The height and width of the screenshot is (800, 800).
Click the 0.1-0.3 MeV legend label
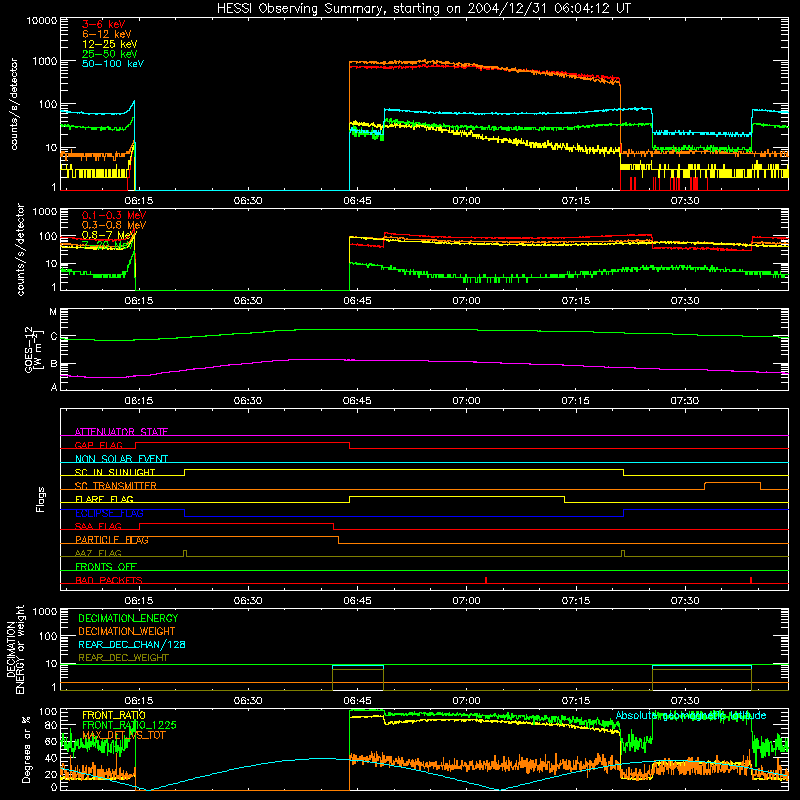[114, 215]
